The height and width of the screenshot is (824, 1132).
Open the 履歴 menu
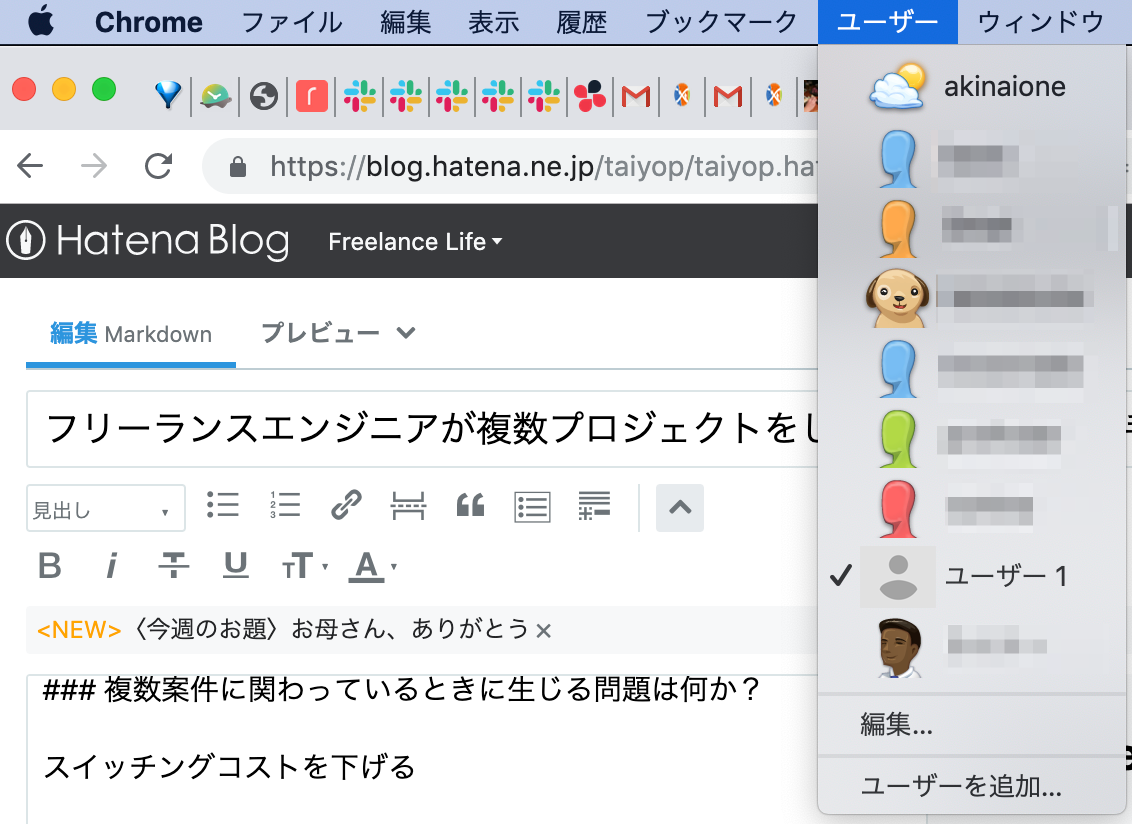582,22
